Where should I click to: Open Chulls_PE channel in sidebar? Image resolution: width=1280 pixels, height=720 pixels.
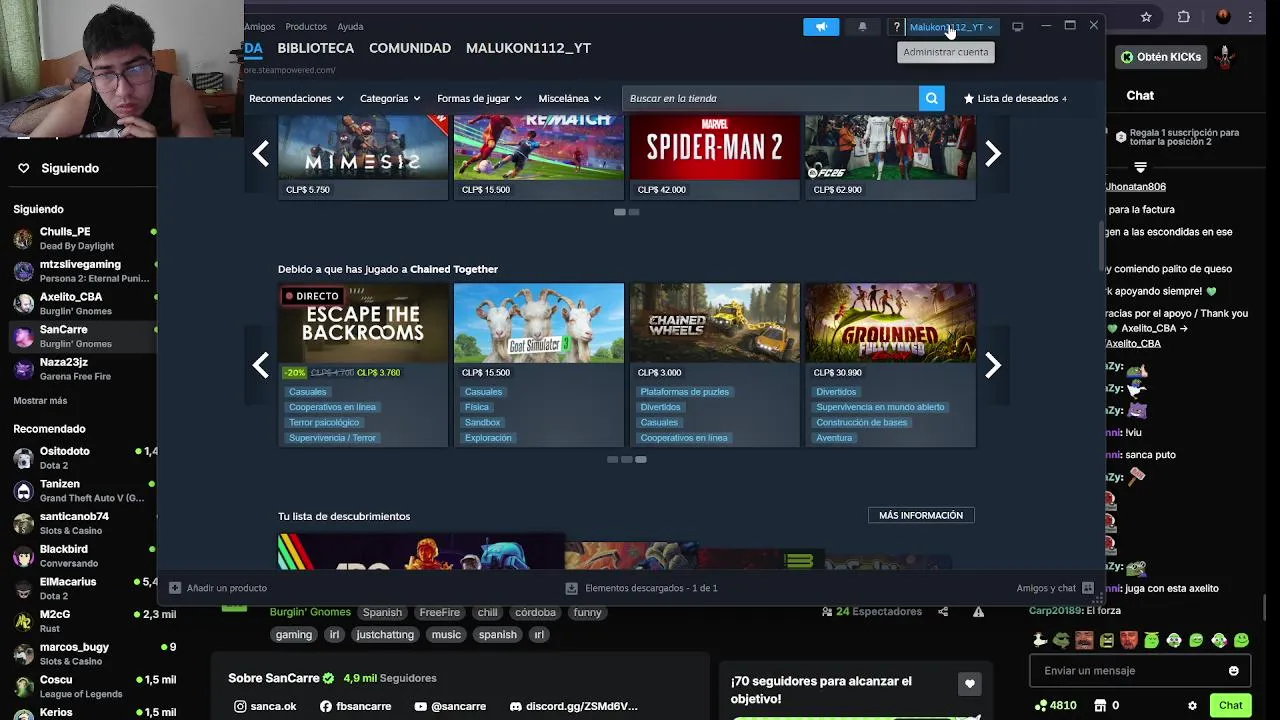point(80,238)
